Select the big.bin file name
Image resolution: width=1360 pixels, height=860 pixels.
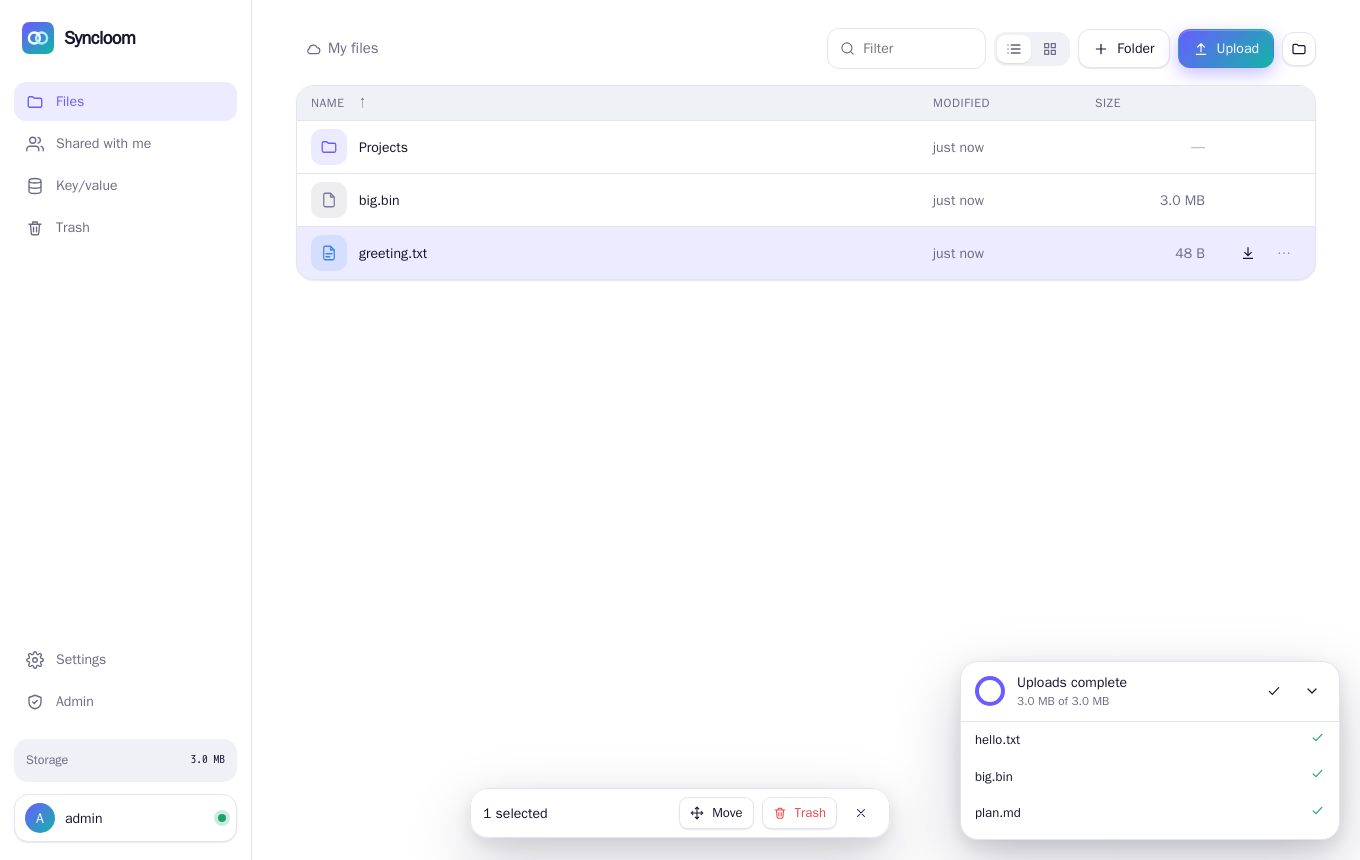click(x=379, y=201)
